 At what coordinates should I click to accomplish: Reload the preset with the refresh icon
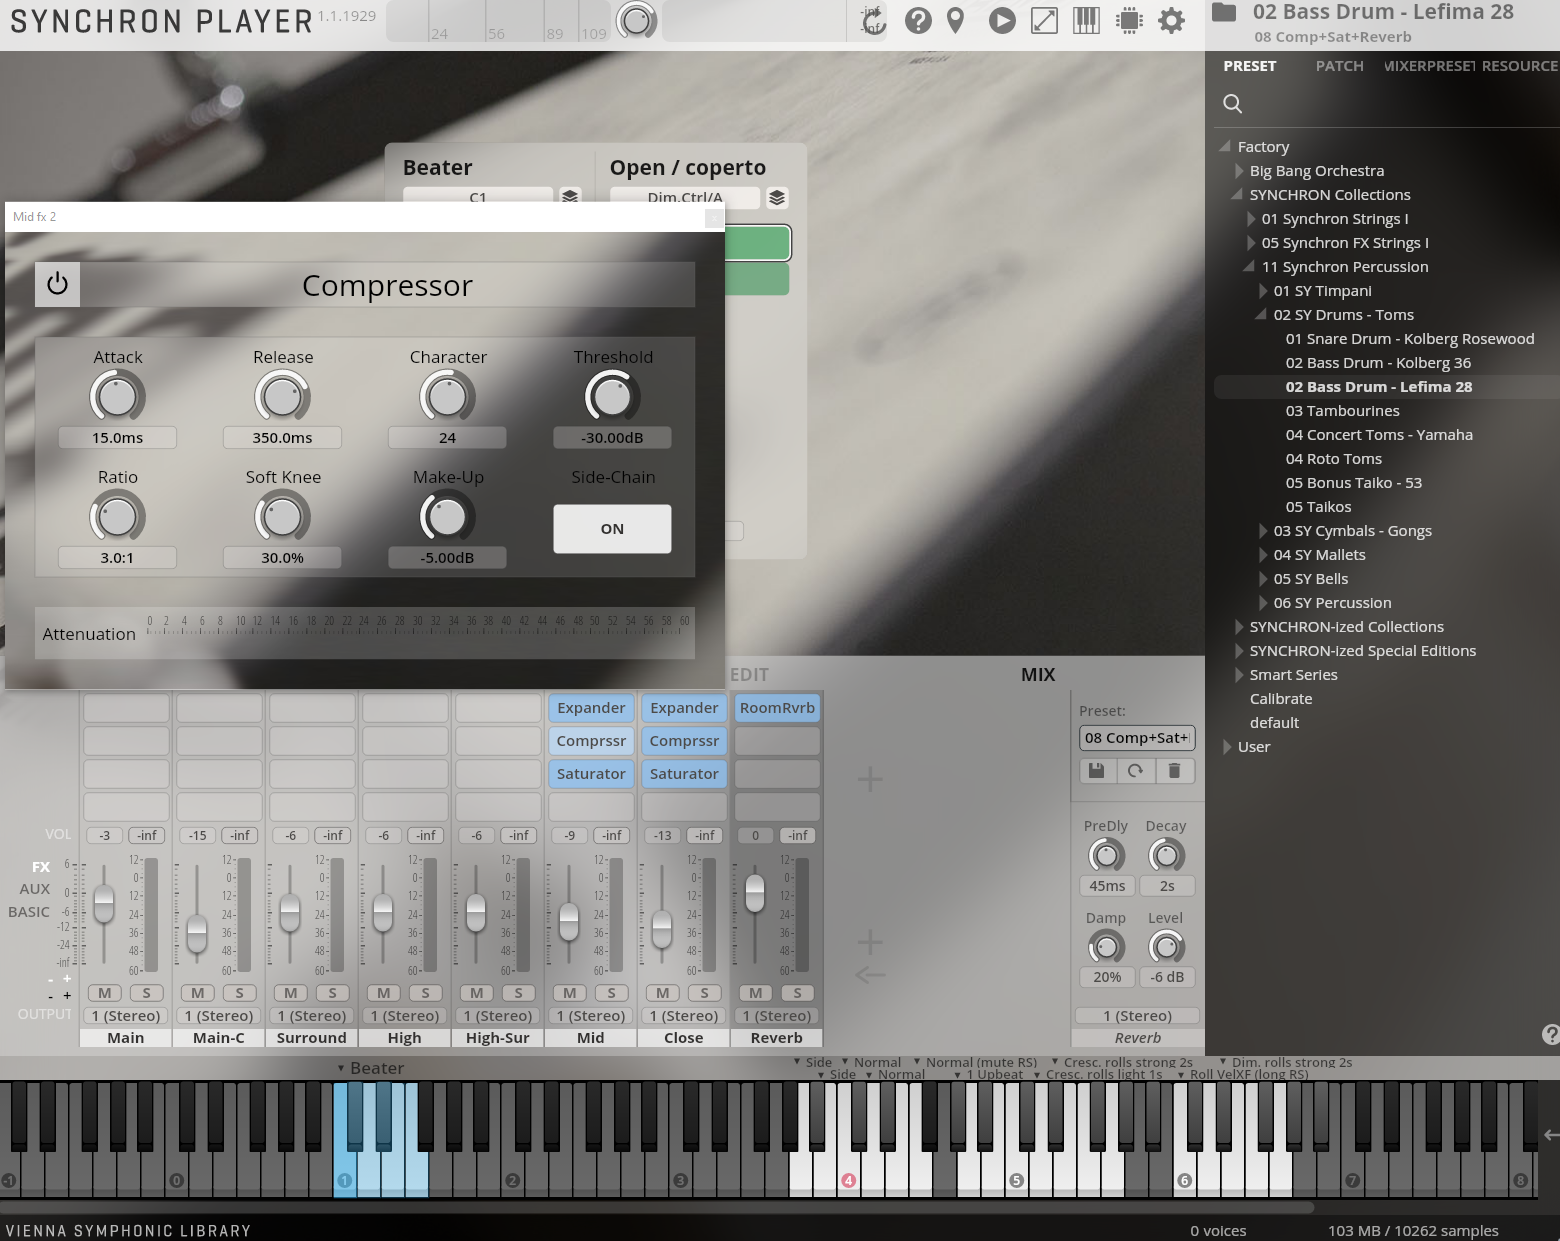click(1135, 771)
